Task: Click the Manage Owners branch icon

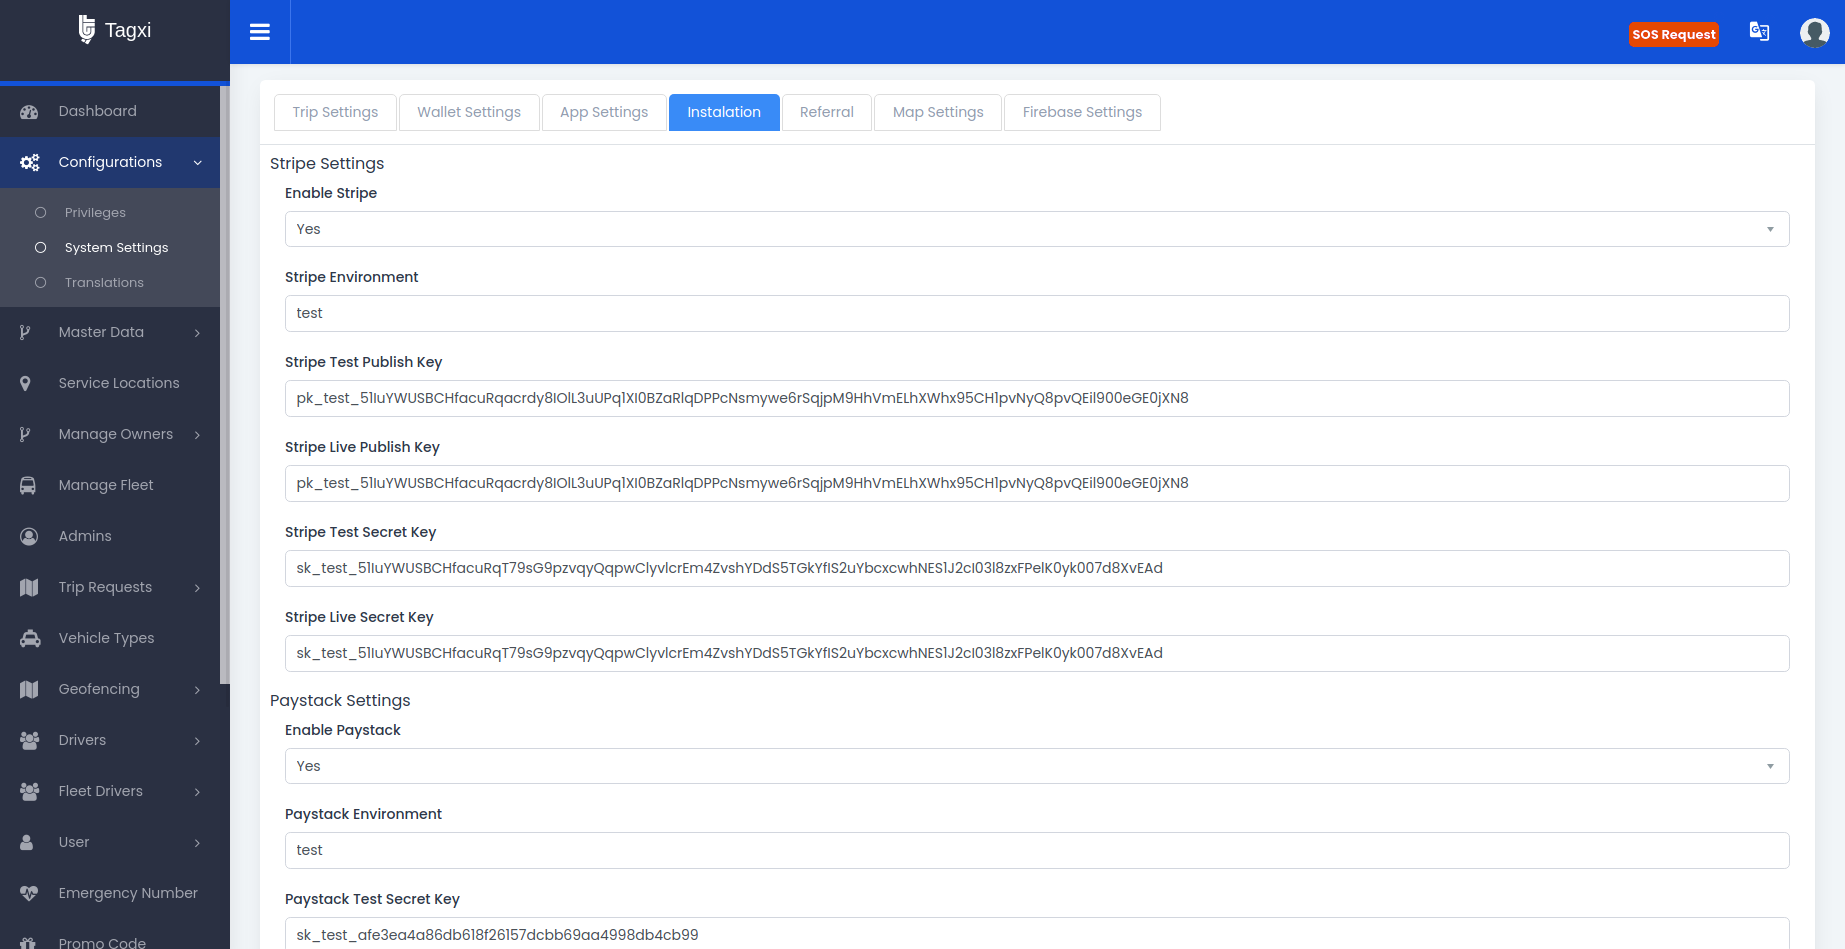Action: click(25, 435)
